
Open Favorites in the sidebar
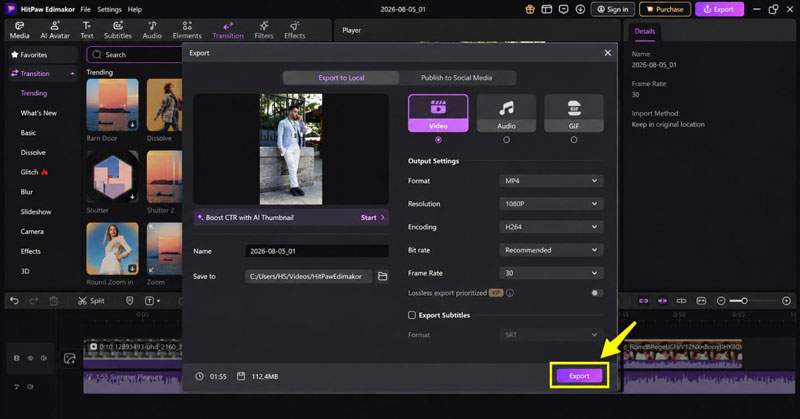coord(42,55)
